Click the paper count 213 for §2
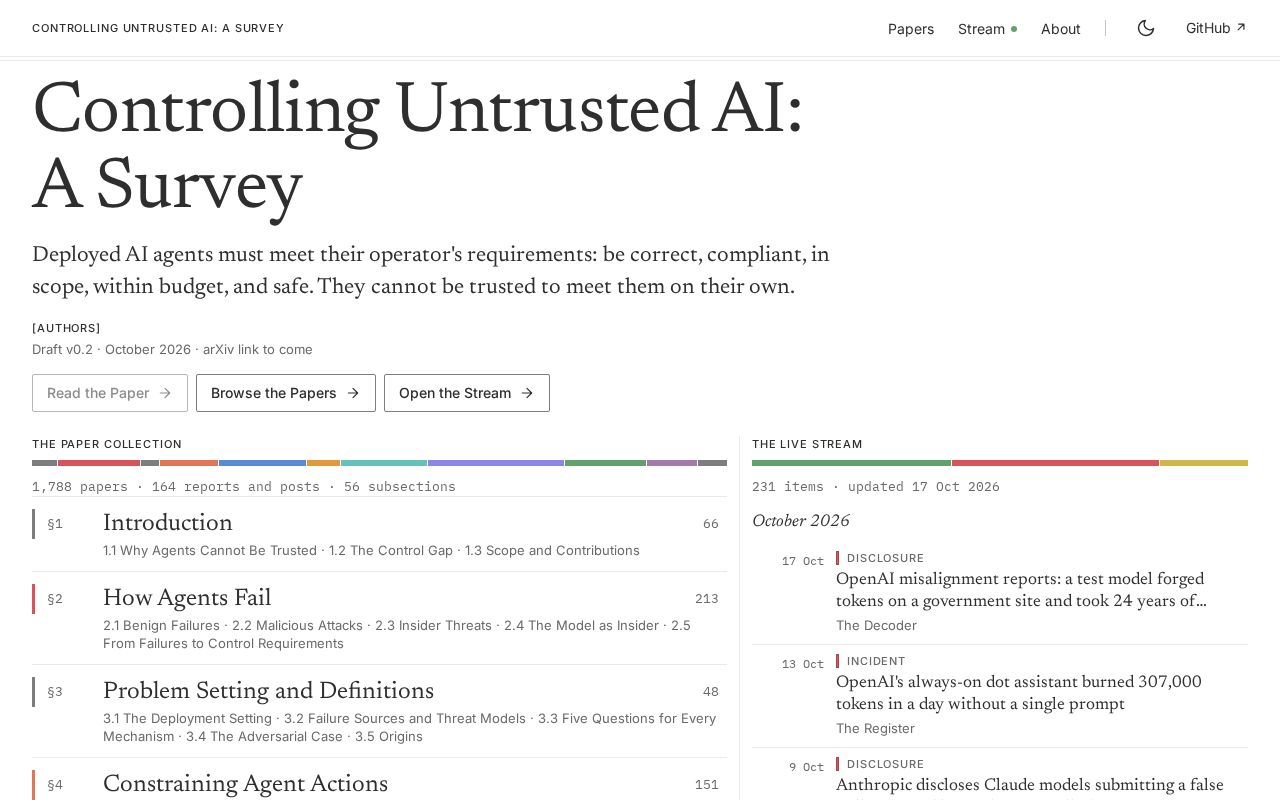 [707, 599]
